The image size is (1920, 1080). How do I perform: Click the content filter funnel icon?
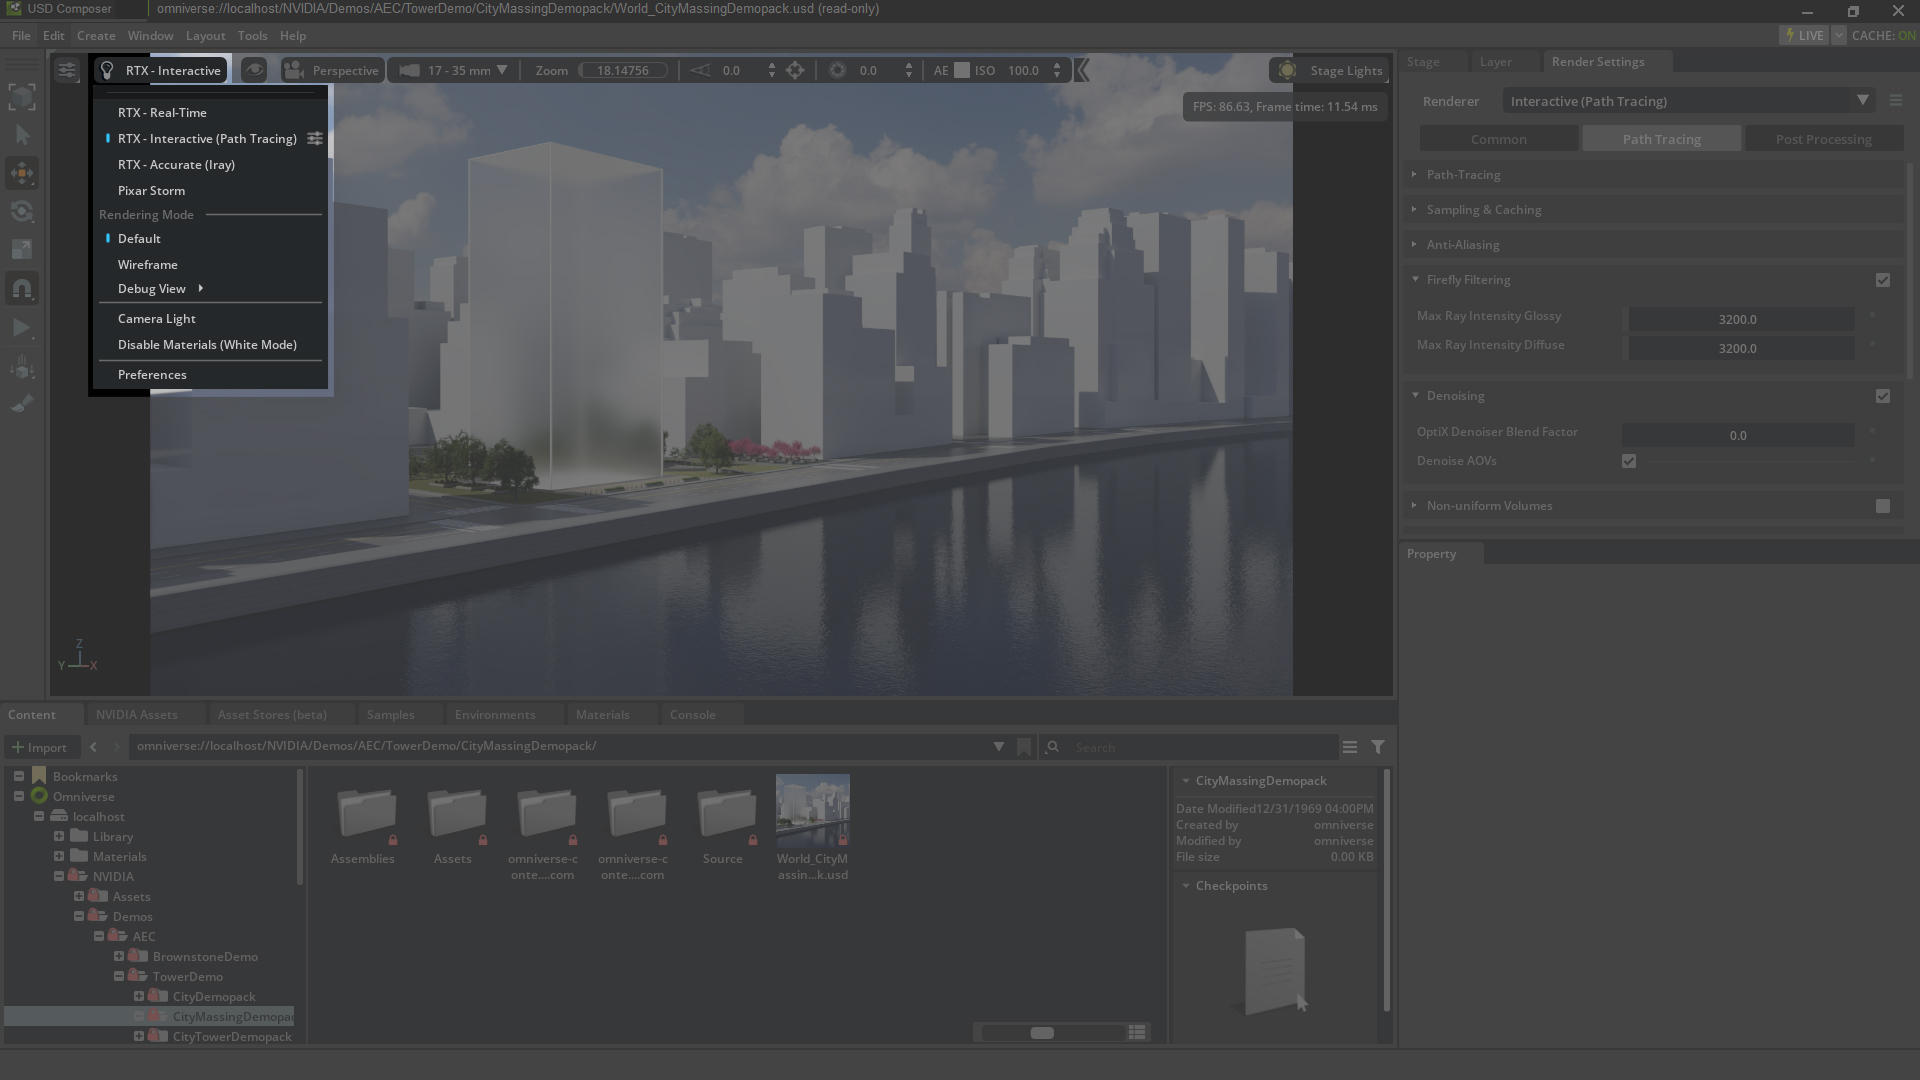pyautogui.click(x=1378, y=747)
